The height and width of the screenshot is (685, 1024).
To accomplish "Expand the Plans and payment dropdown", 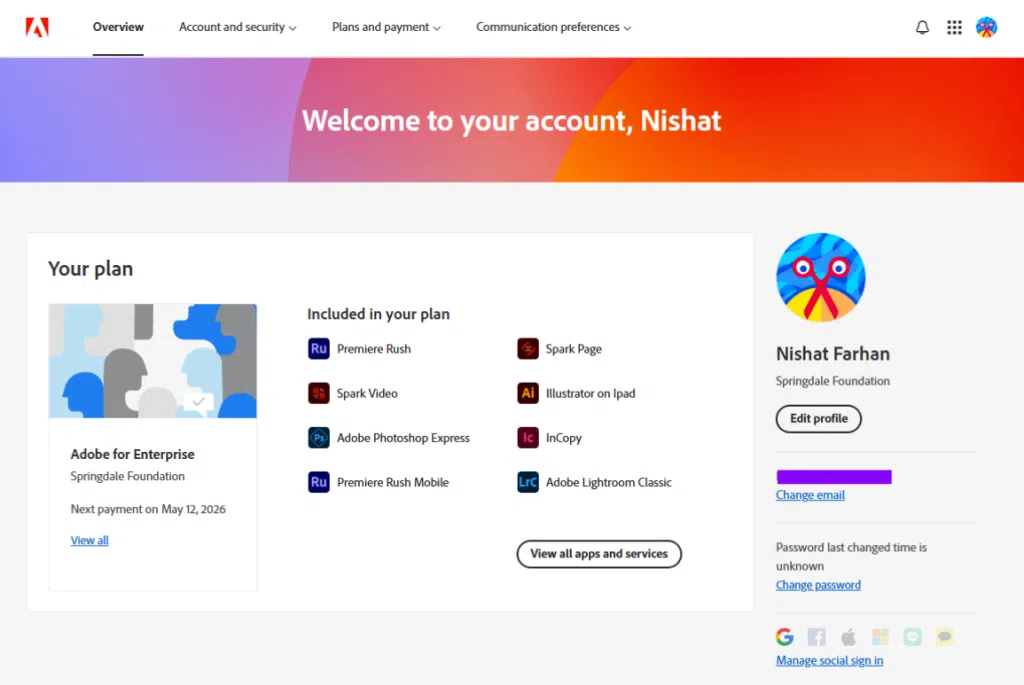I will (x=386, y=28).
